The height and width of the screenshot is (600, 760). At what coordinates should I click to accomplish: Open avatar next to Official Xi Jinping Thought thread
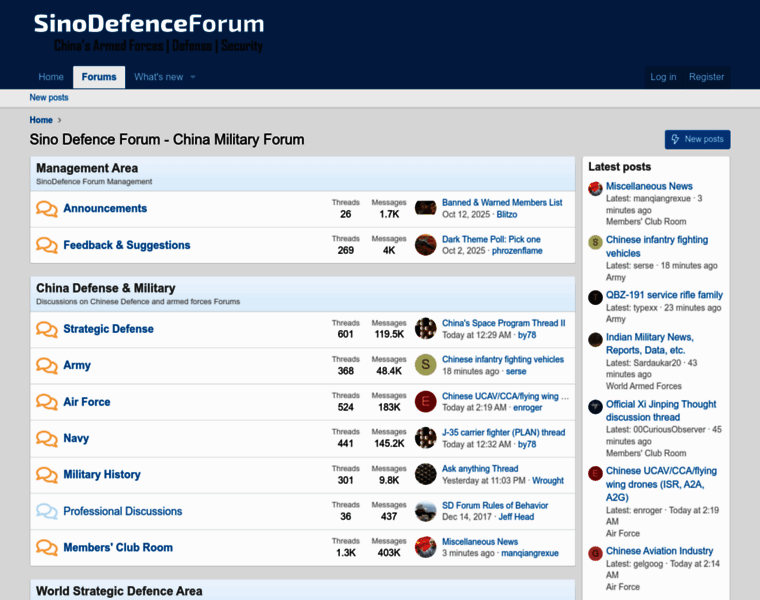[595, 407]
